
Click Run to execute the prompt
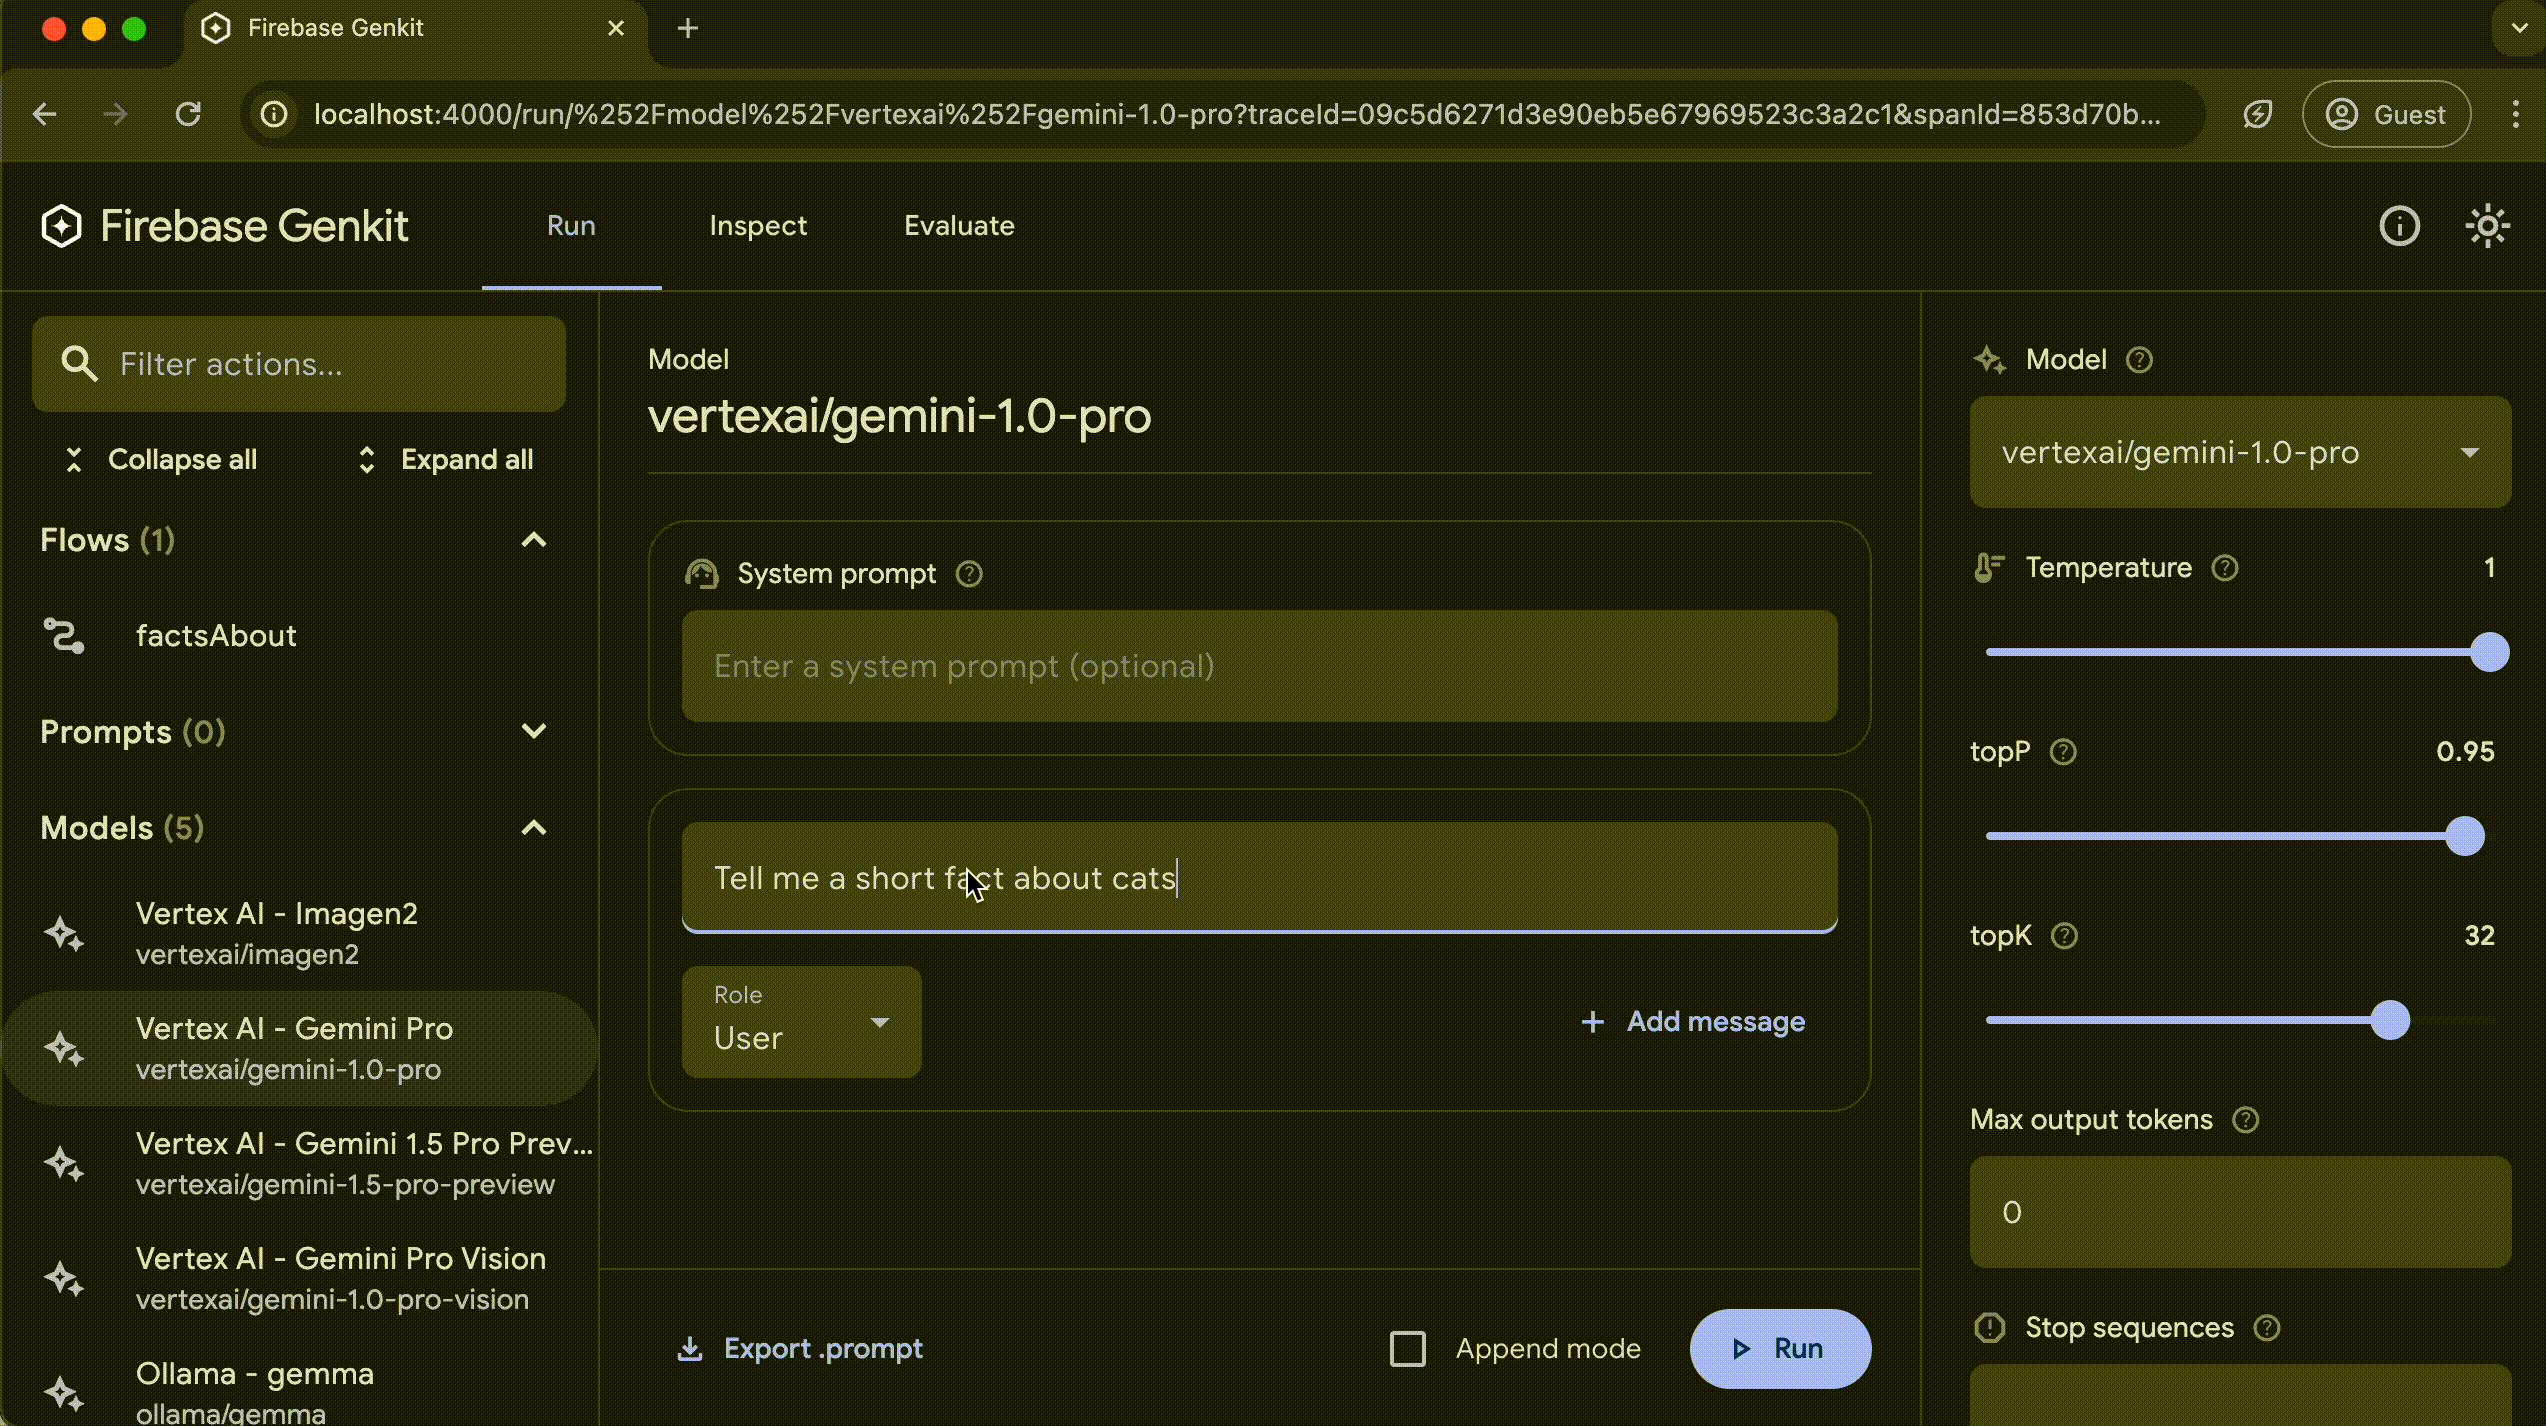point(1778,1347)
